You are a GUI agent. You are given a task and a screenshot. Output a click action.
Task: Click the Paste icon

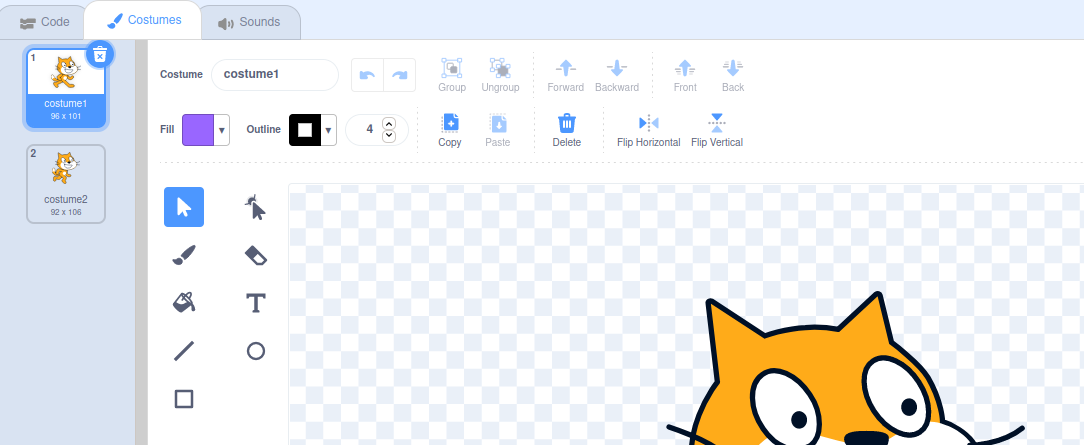click(498, 123)
